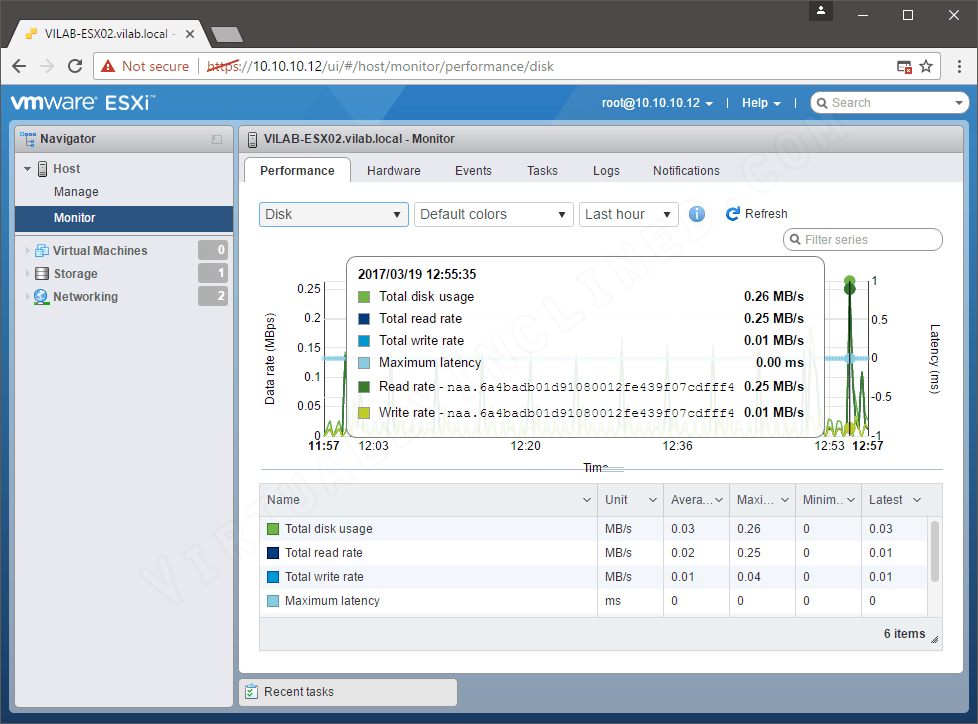Click the Maxi... column header
Viewport: 978px width, 724px height.
point(762,500)
